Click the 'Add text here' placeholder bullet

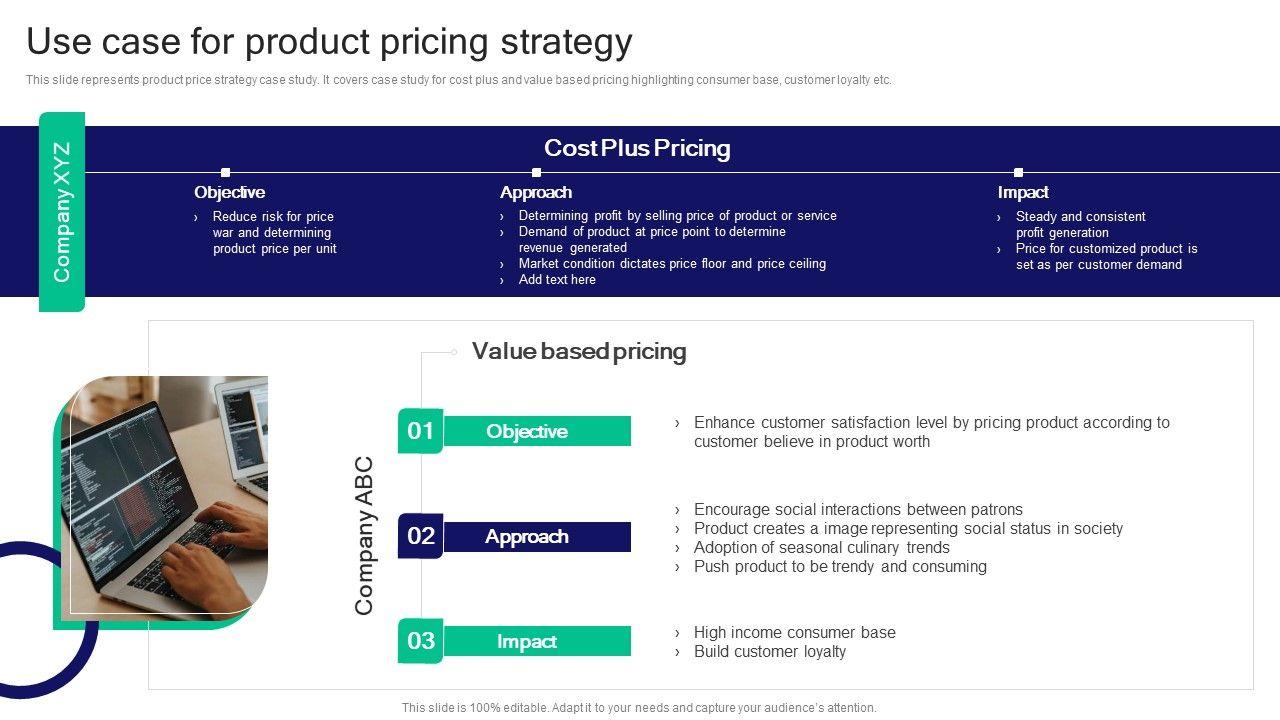click(x=557, y=280)
